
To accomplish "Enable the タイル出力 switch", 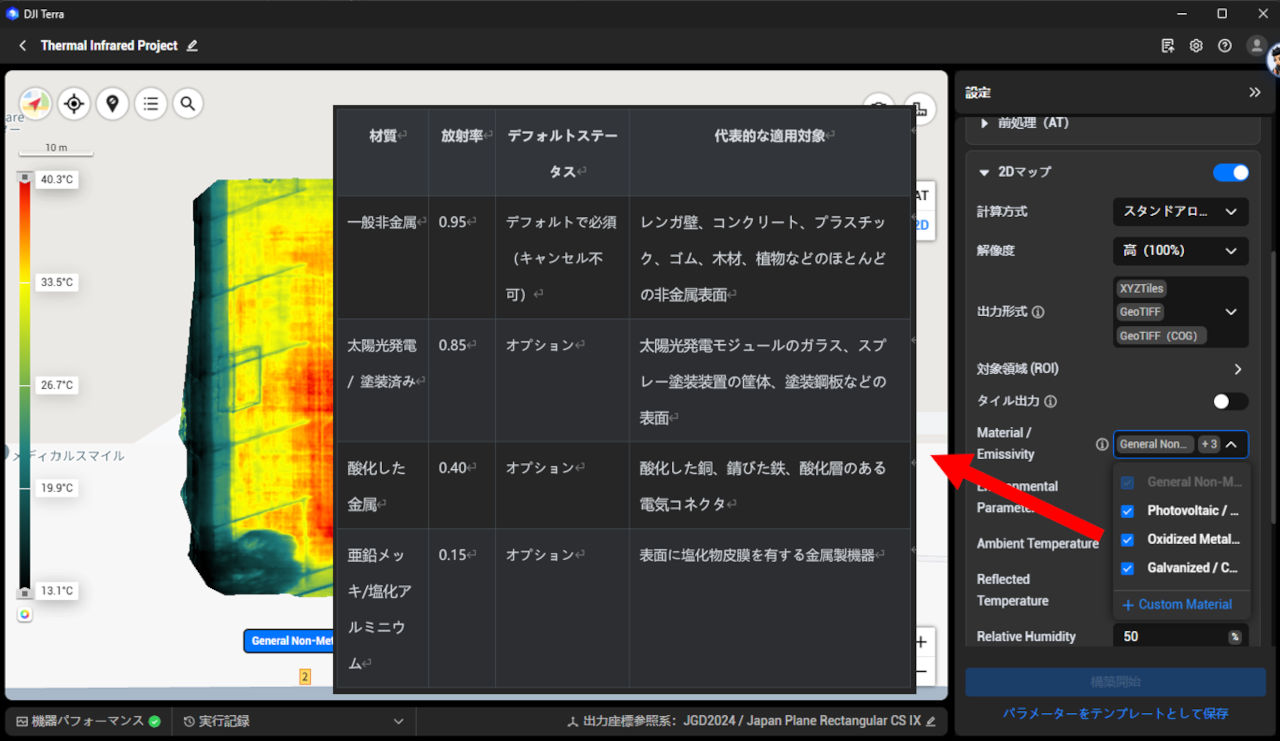I will [x=1231, y=401].
